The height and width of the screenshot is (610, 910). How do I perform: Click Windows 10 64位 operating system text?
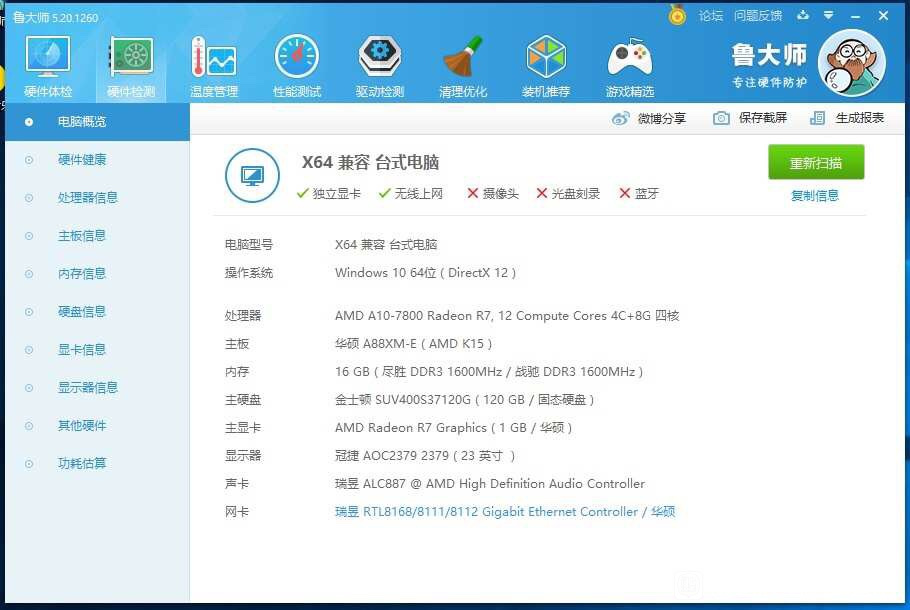pyautogui.click(x=425, y=273)
